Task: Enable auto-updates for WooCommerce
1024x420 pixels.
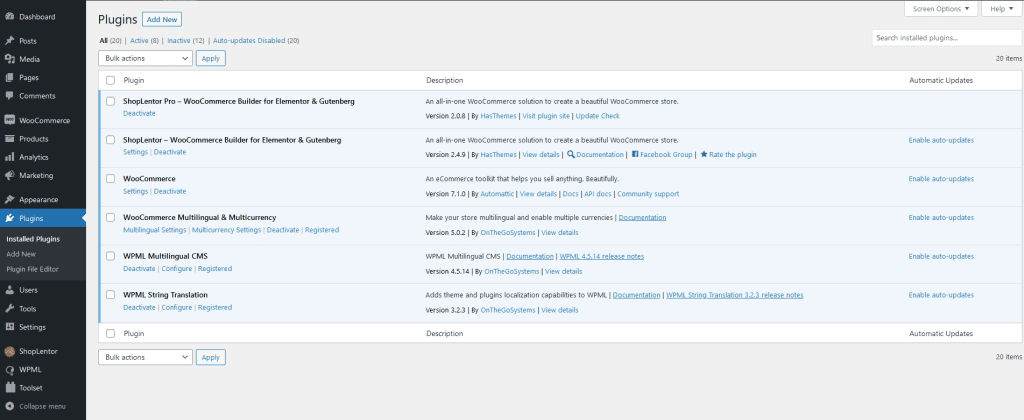Action: 941,179
